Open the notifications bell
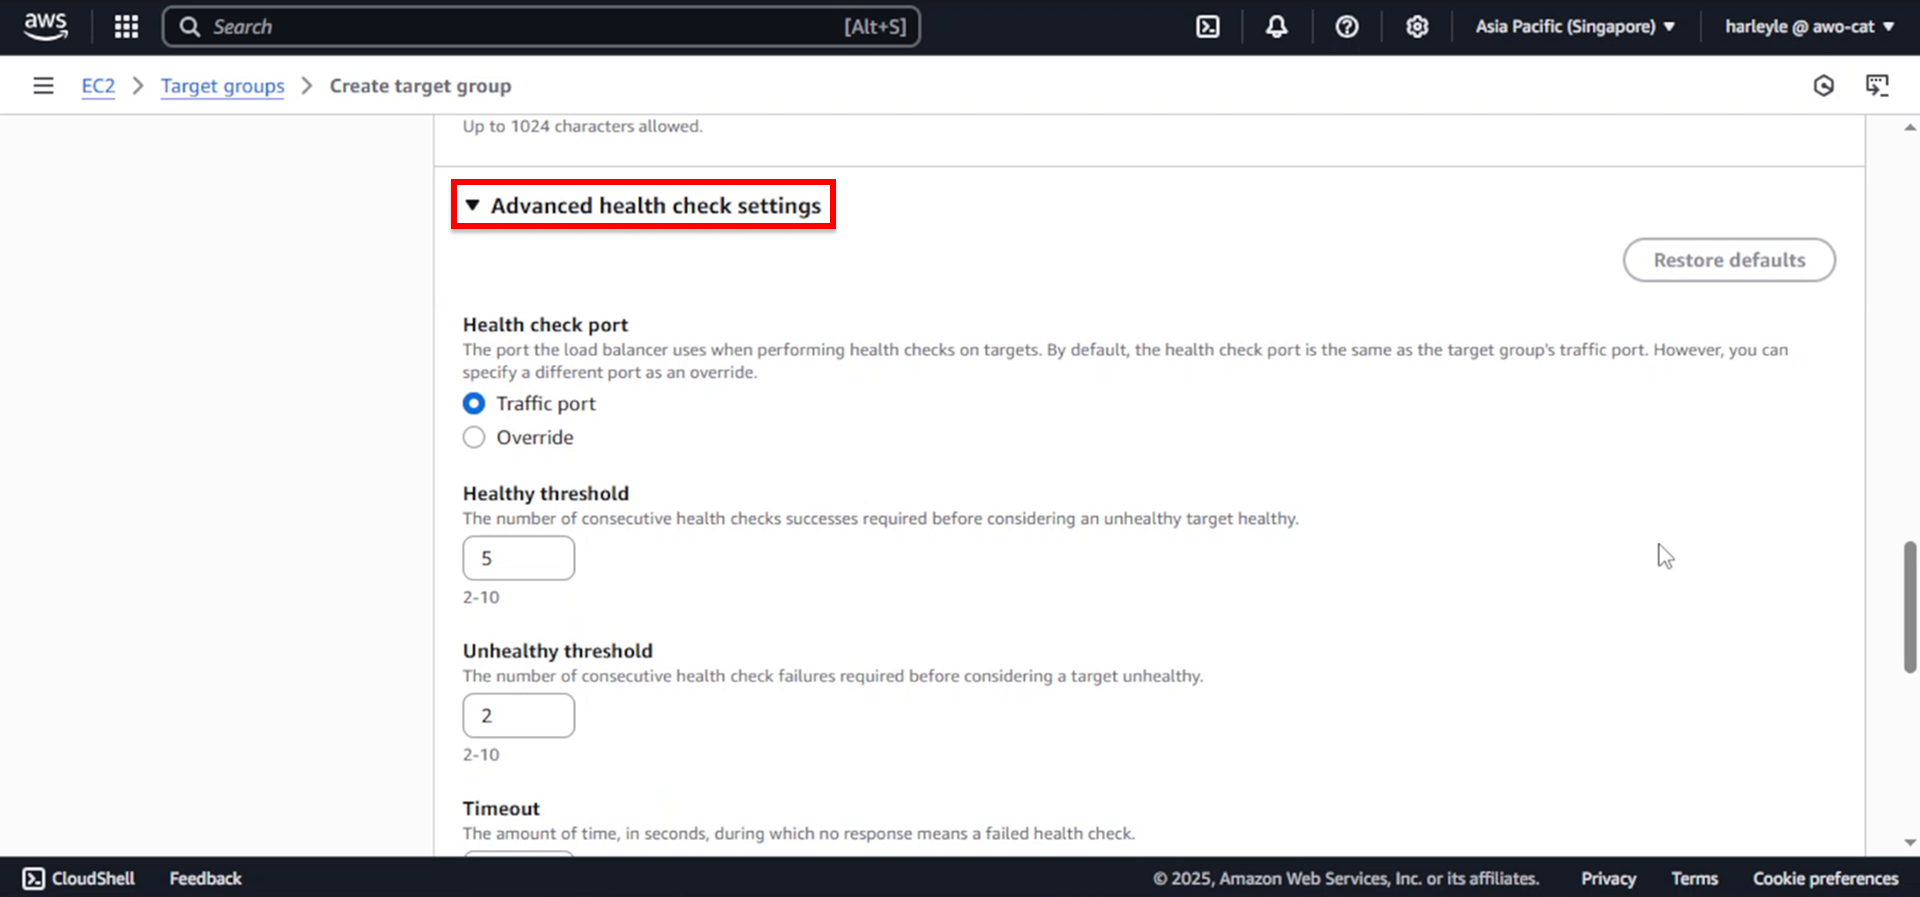This screenshot has width=1920, height=897. [1277, 27]
